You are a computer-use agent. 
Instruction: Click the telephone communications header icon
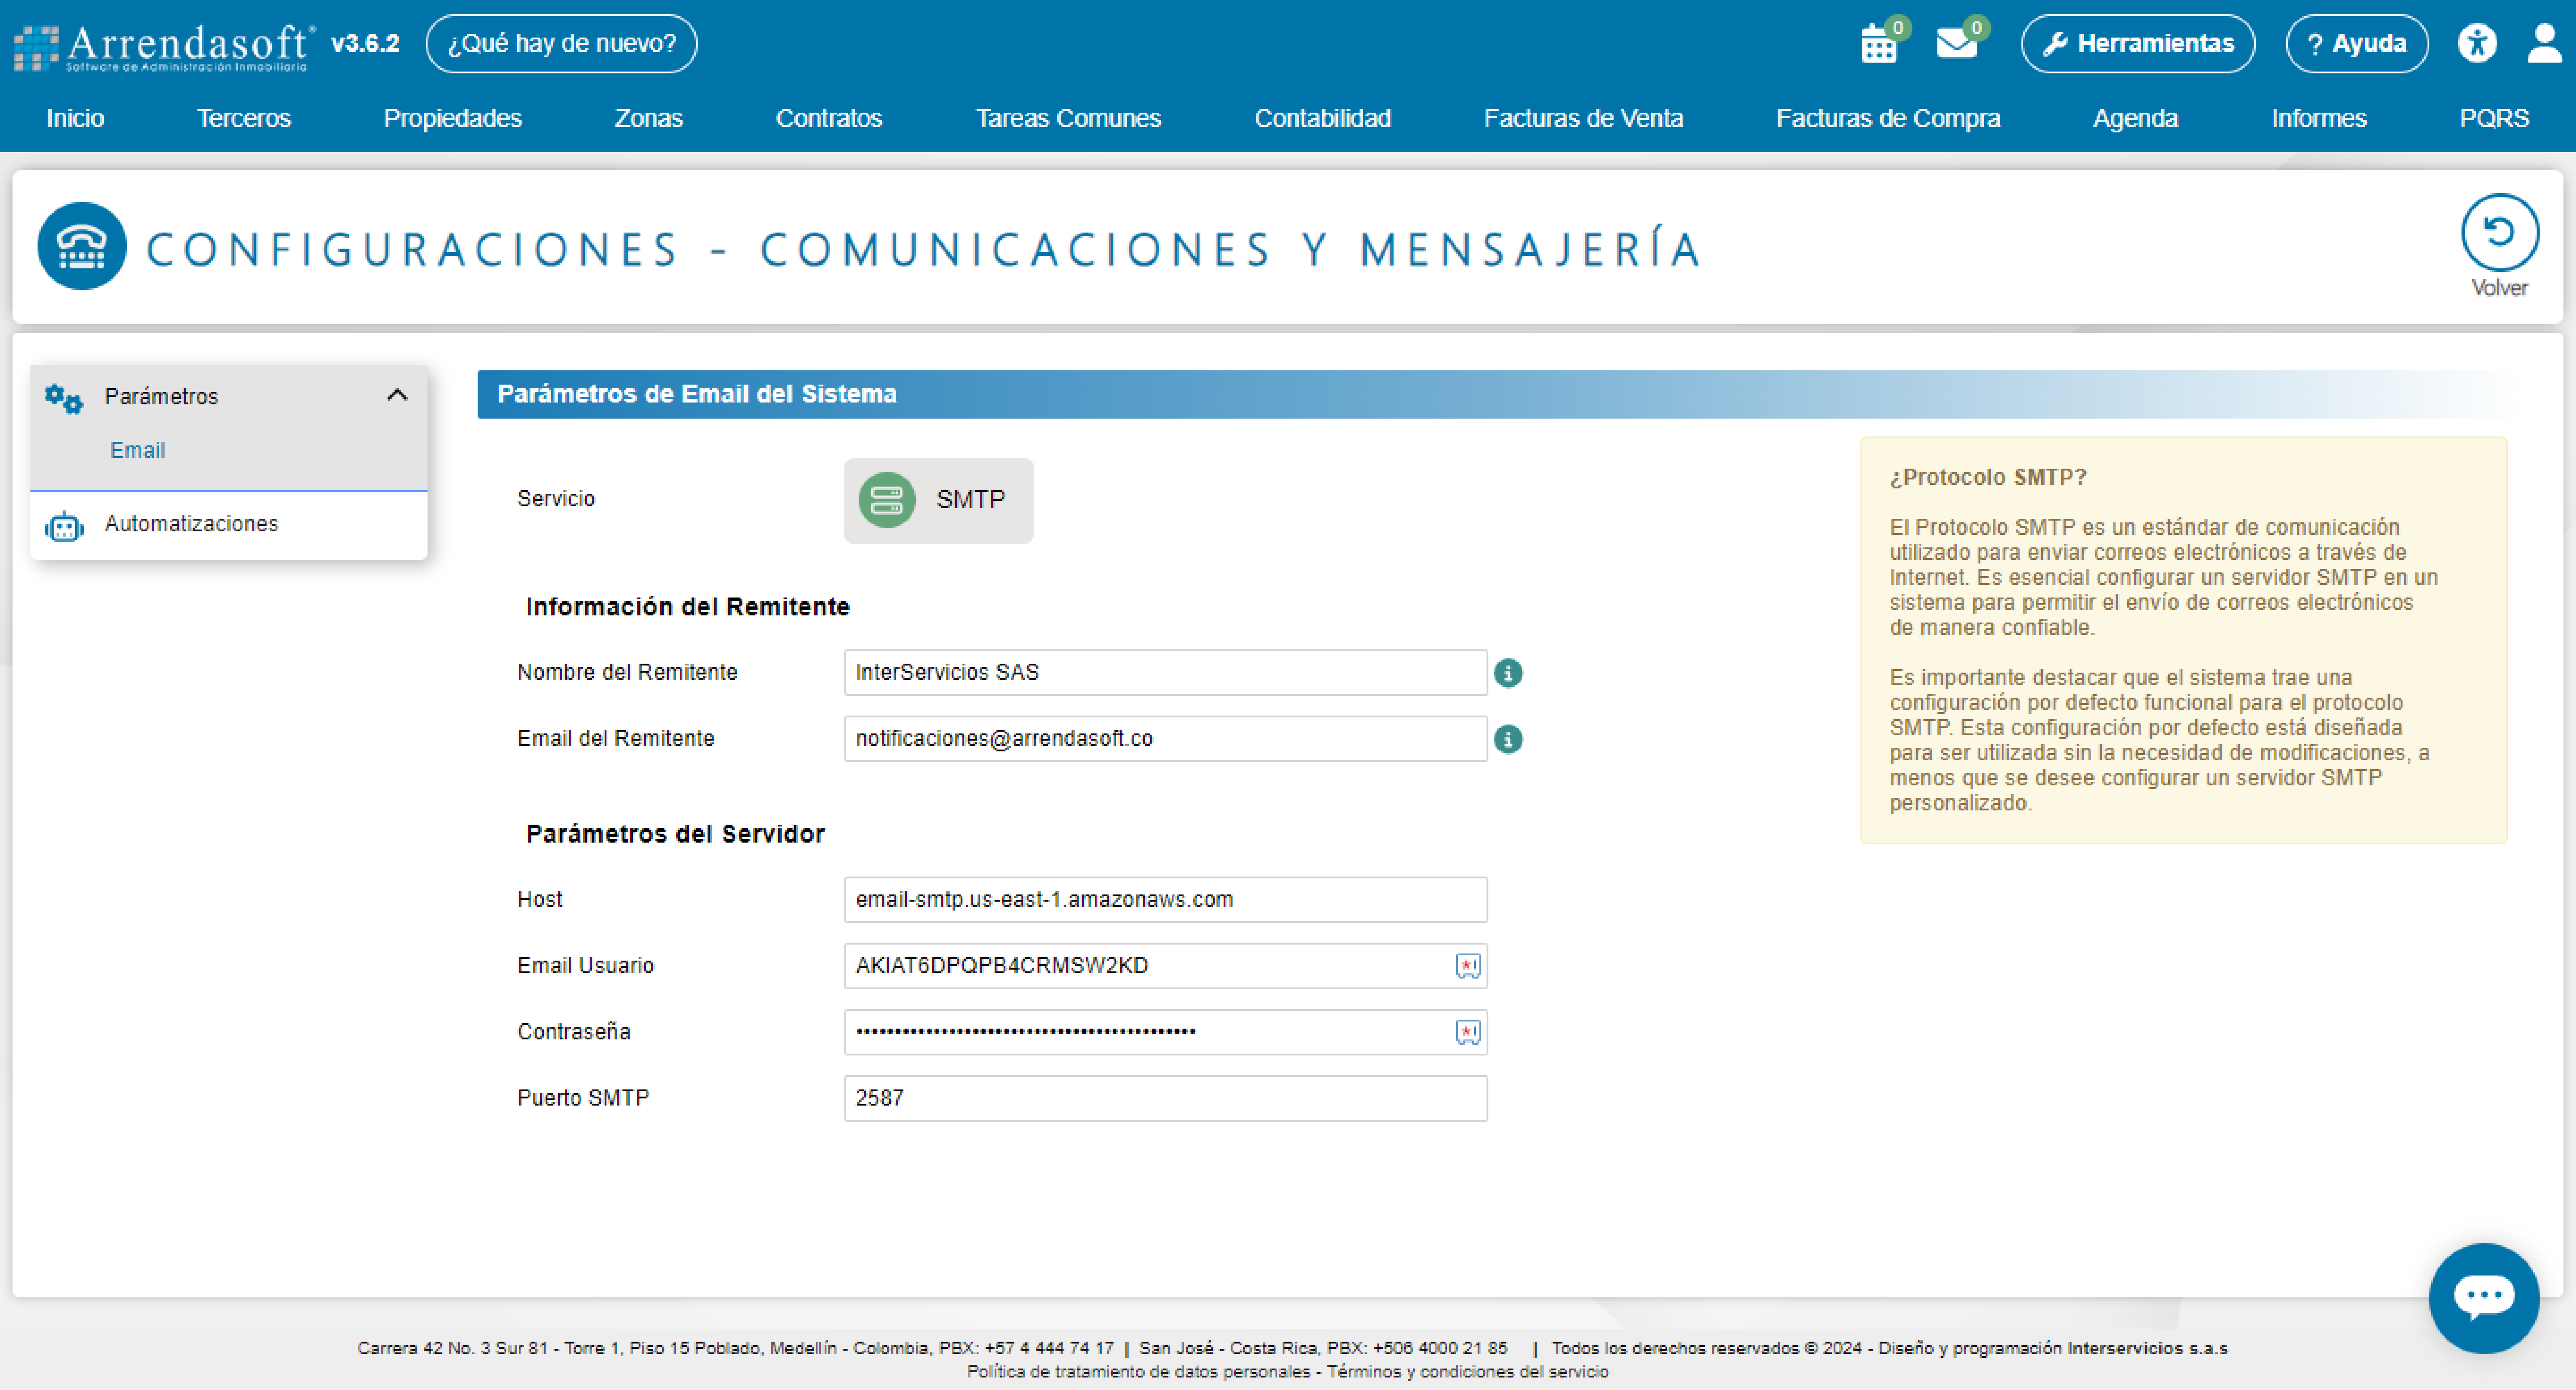[x=82, y=246]
